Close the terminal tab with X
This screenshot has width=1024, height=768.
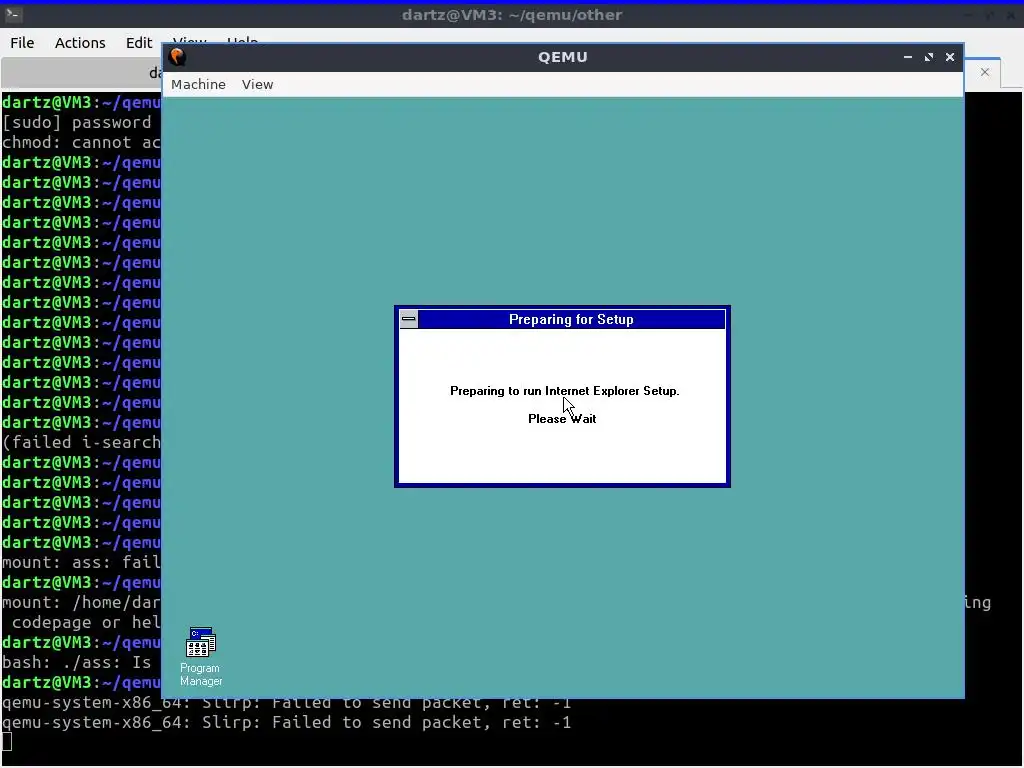point(985,72)
